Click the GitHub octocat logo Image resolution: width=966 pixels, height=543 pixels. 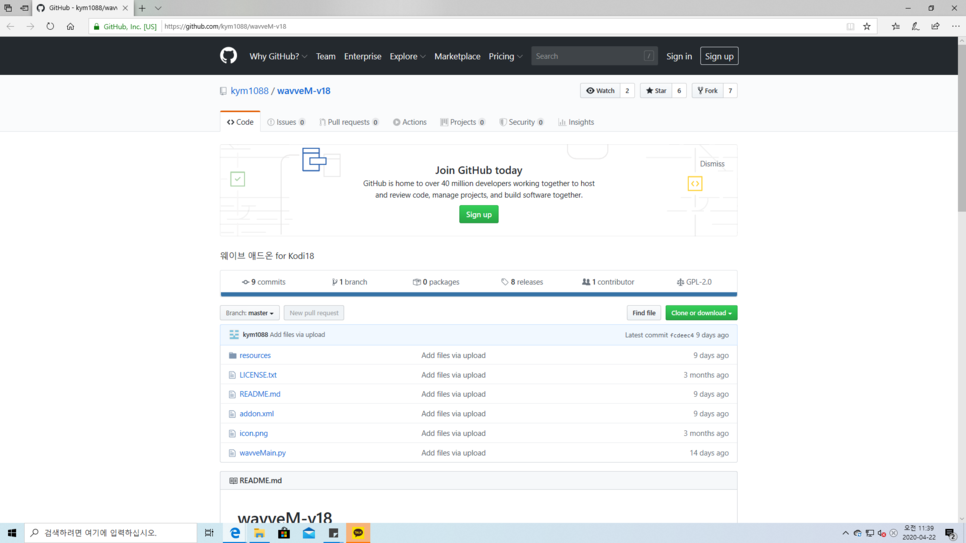click(229, 55)
